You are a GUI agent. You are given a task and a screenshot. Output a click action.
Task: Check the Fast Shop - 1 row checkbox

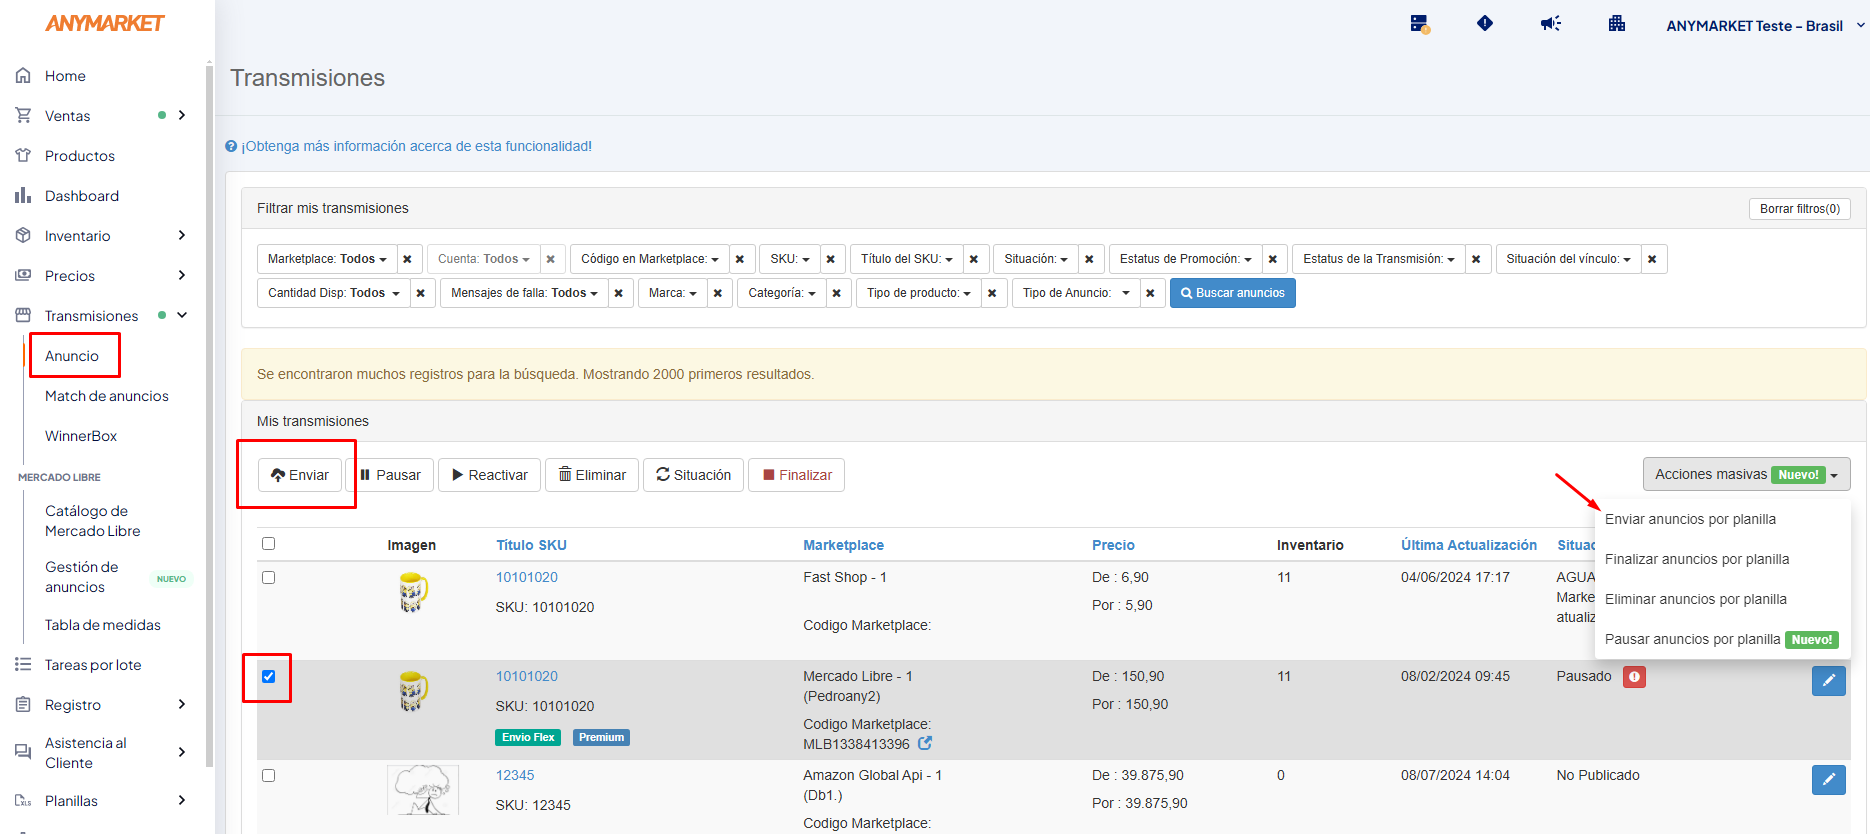coord(268,577)
